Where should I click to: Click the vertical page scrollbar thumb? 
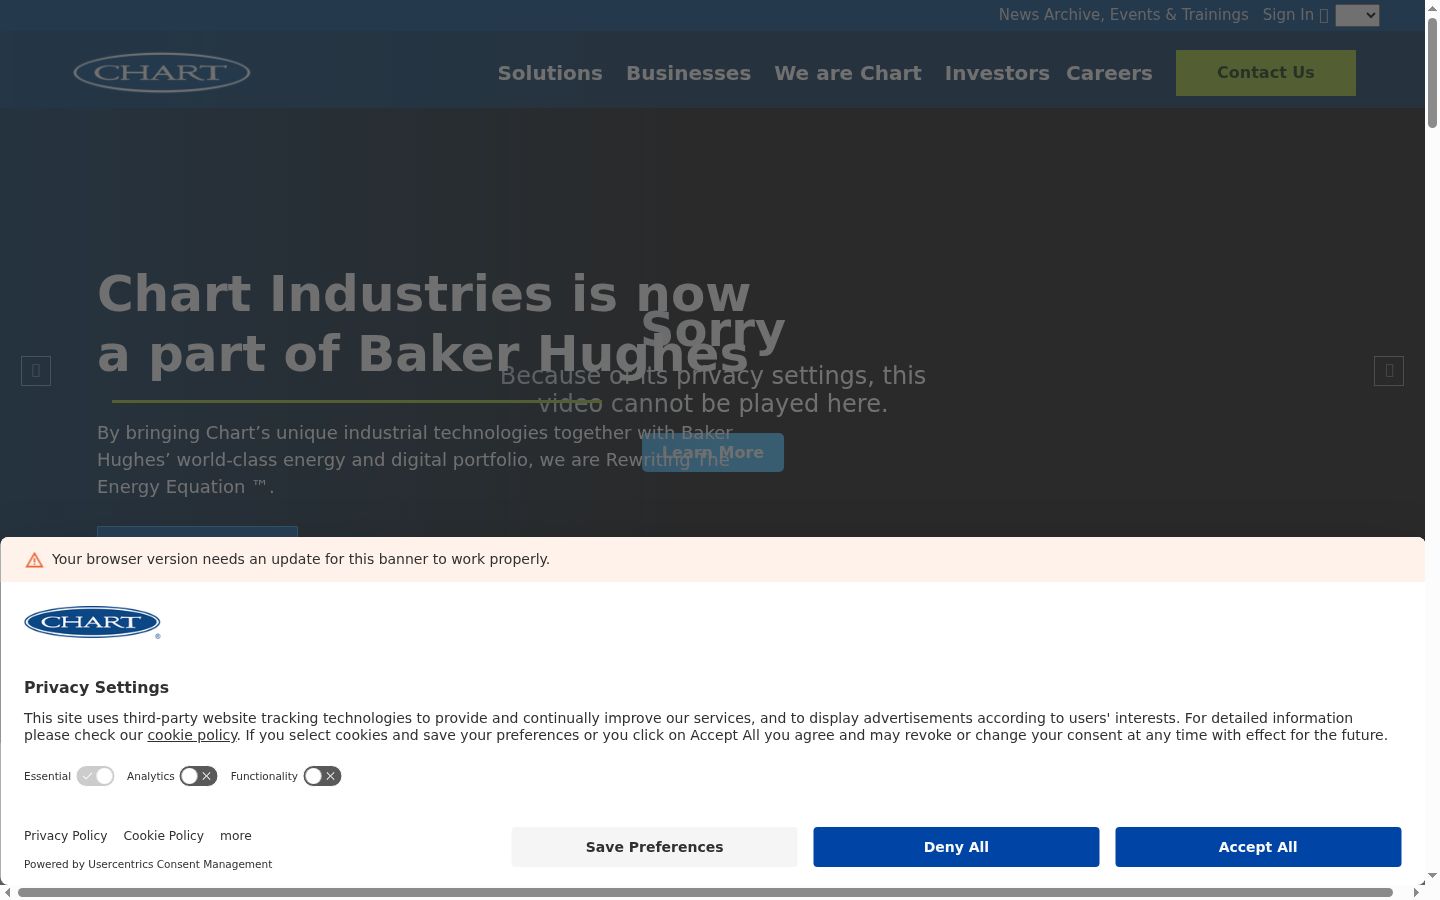point(1432,72)
